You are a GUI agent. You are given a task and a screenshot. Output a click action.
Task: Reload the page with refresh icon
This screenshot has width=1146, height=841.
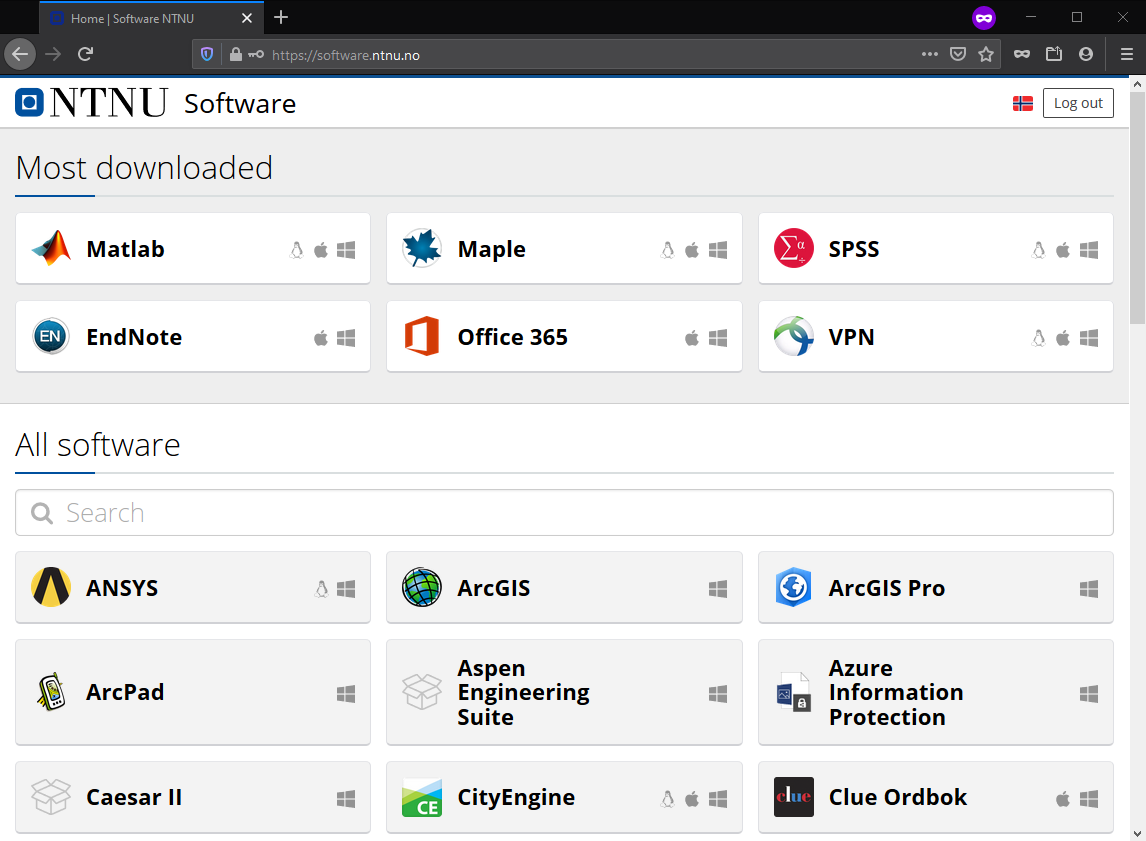[x=86, y=54]
